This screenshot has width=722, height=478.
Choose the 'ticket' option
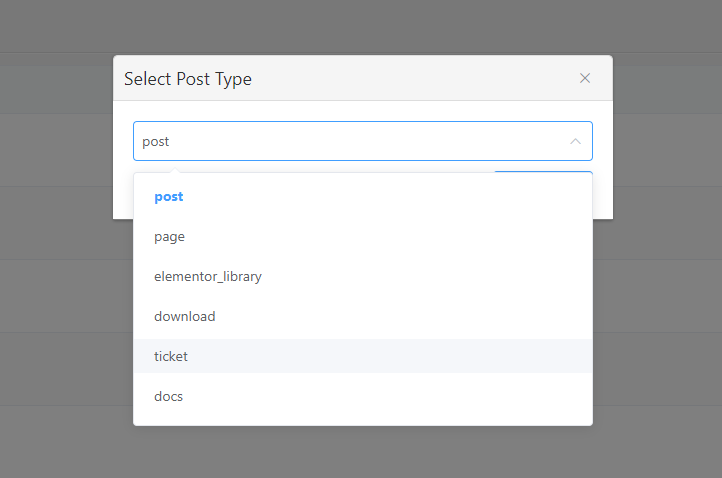coord(171,357)
